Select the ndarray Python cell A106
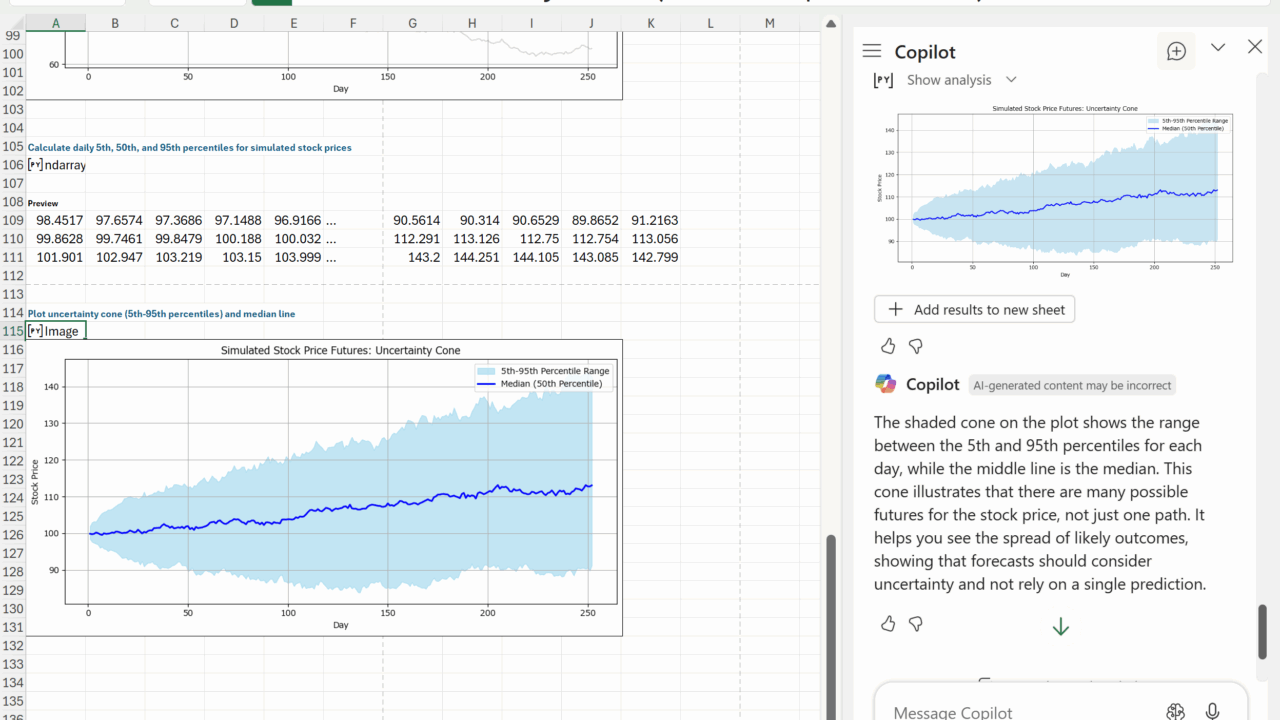This screenshot has width=1280, height=720. pyautogui.click(x=56, y=165)
